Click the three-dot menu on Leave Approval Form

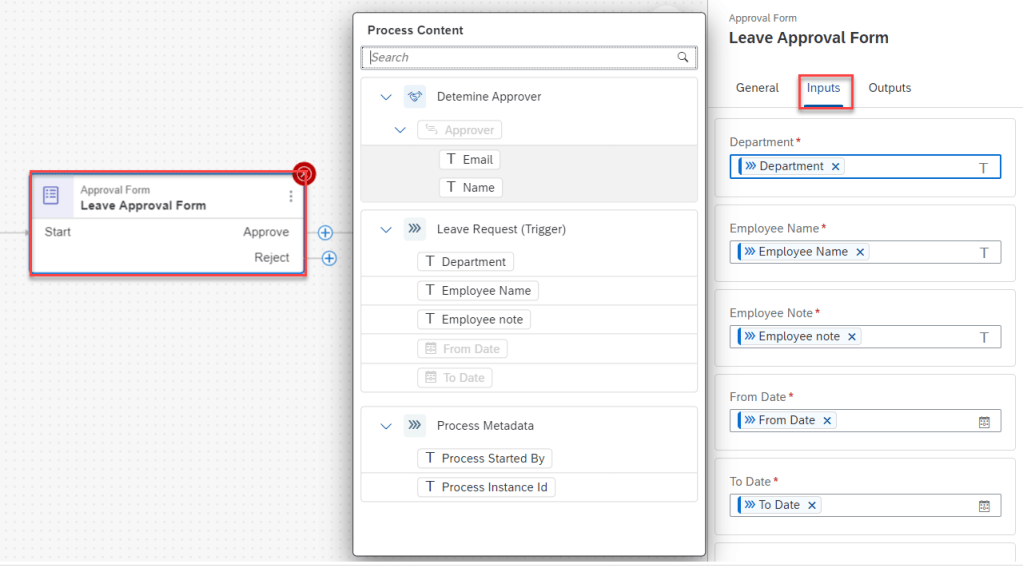coord(291,197)
